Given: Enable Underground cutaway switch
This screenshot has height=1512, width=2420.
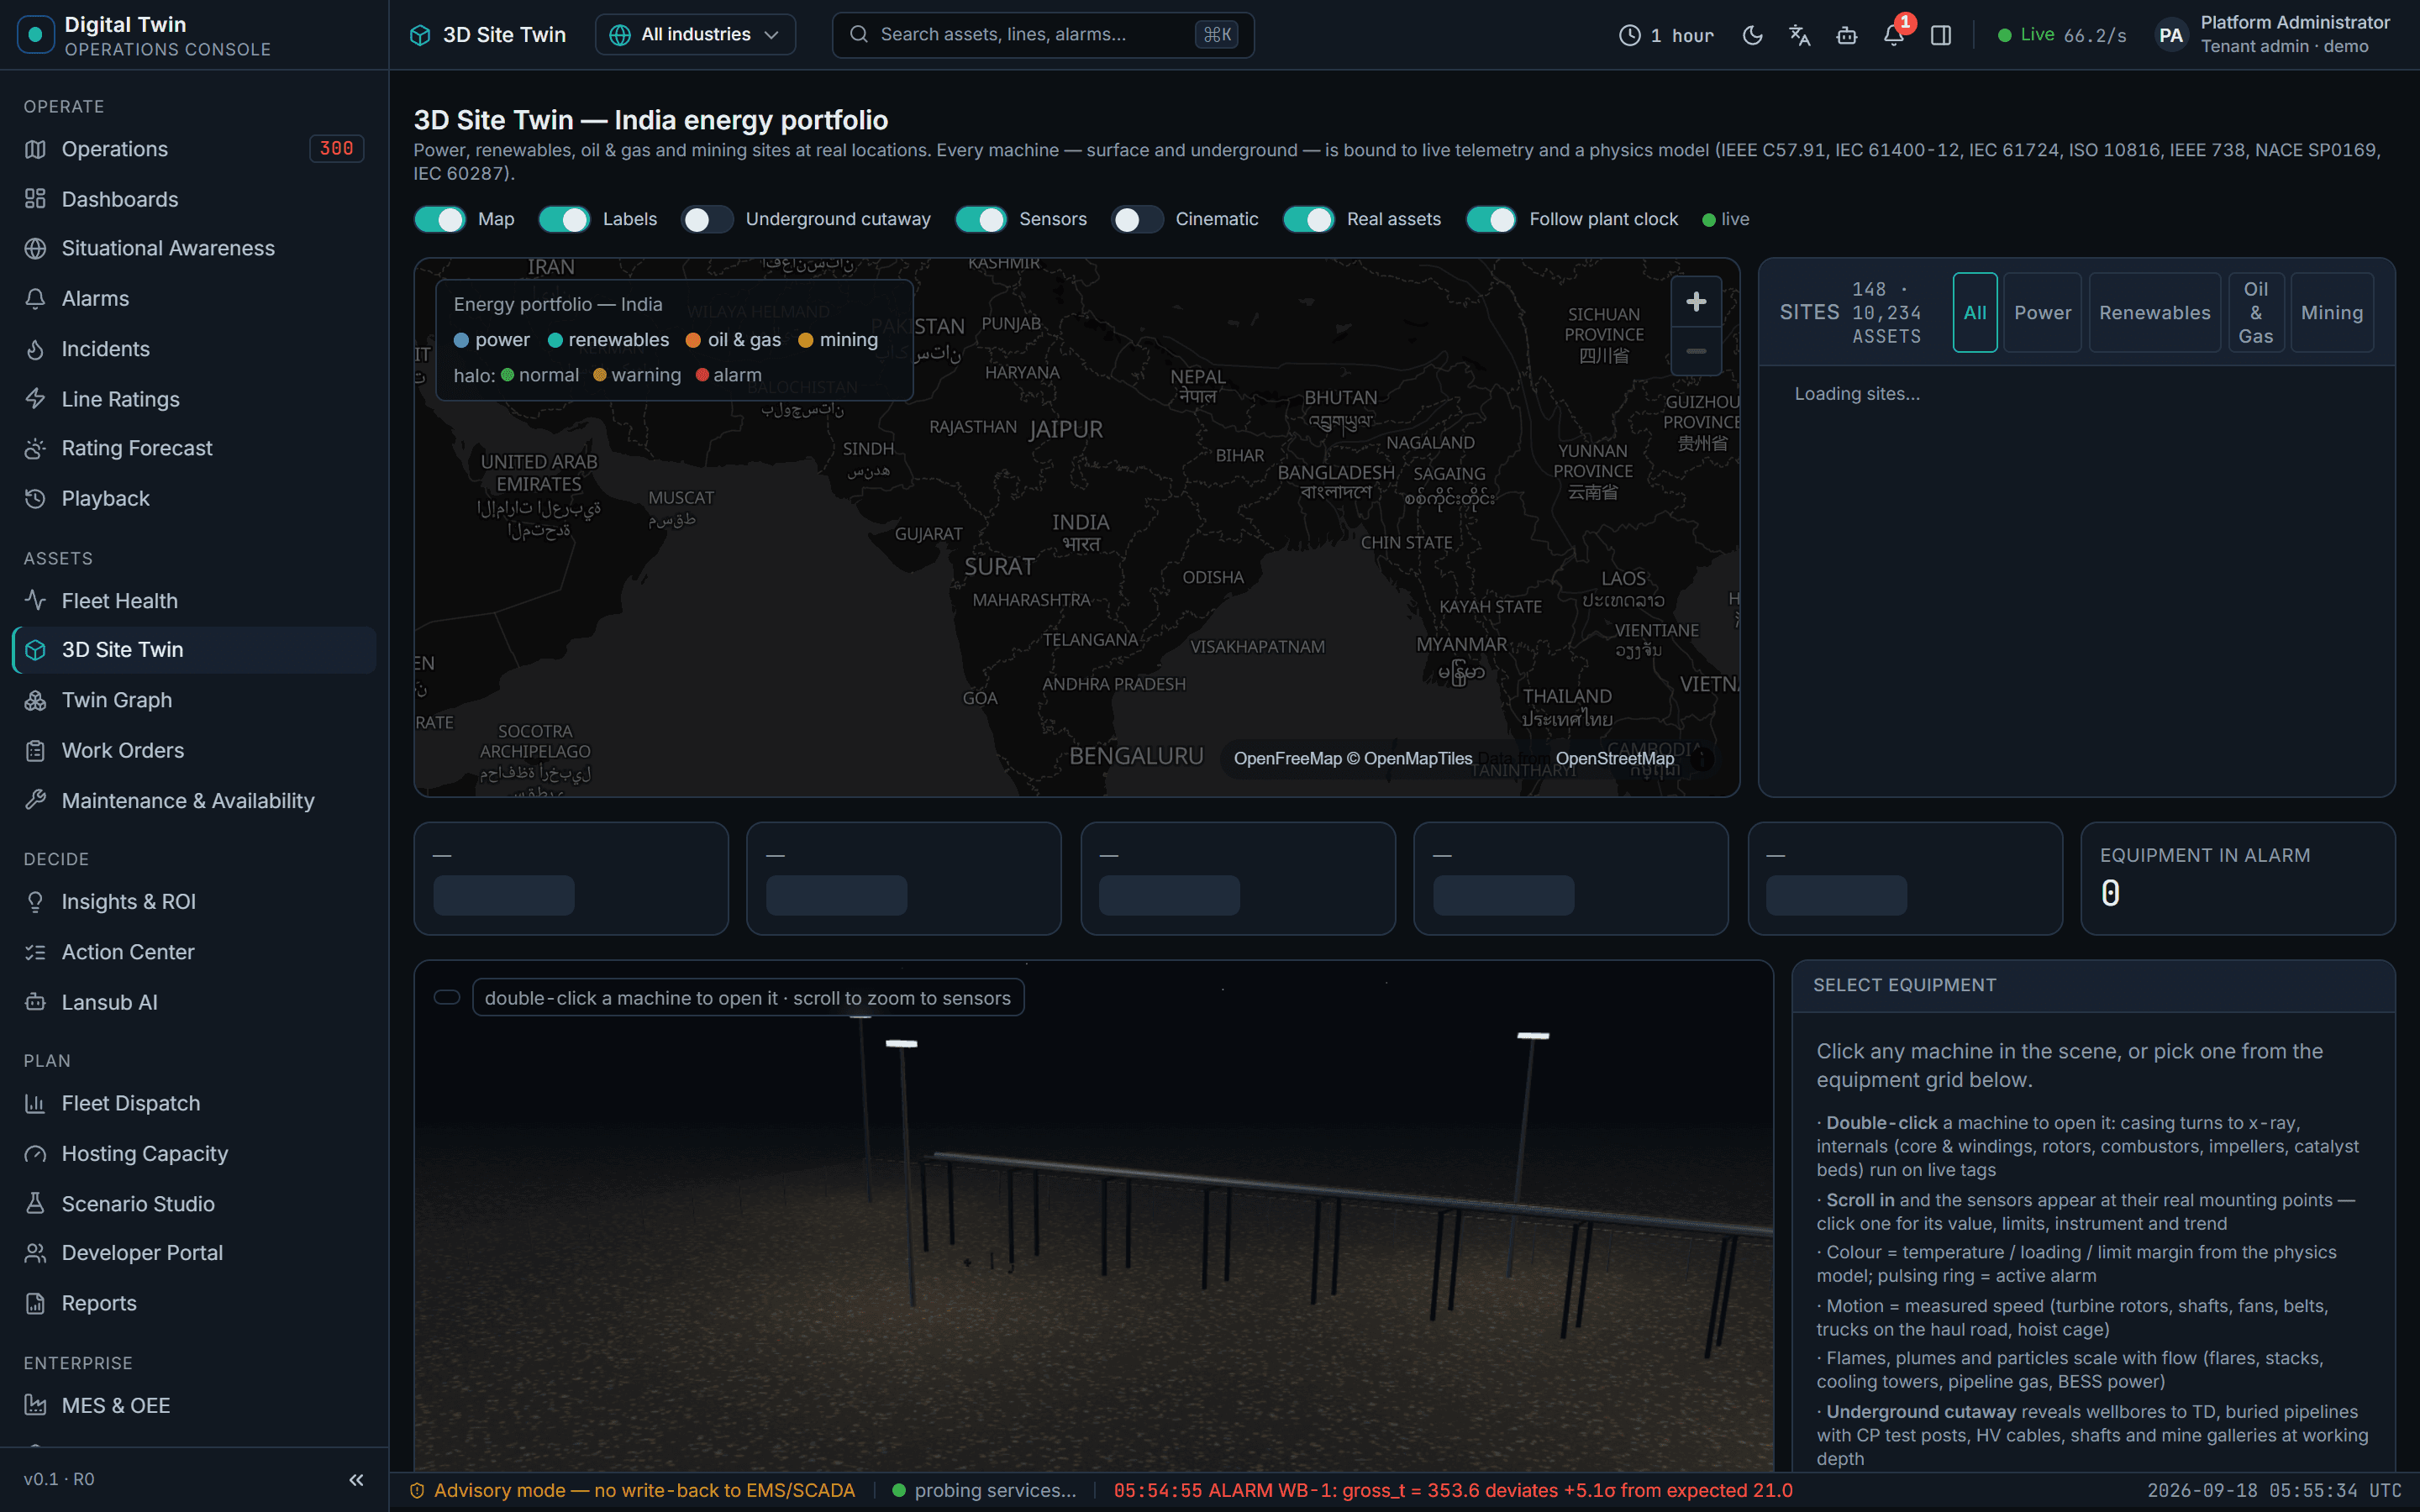Looking at the screenshot, I should point(707,219).
